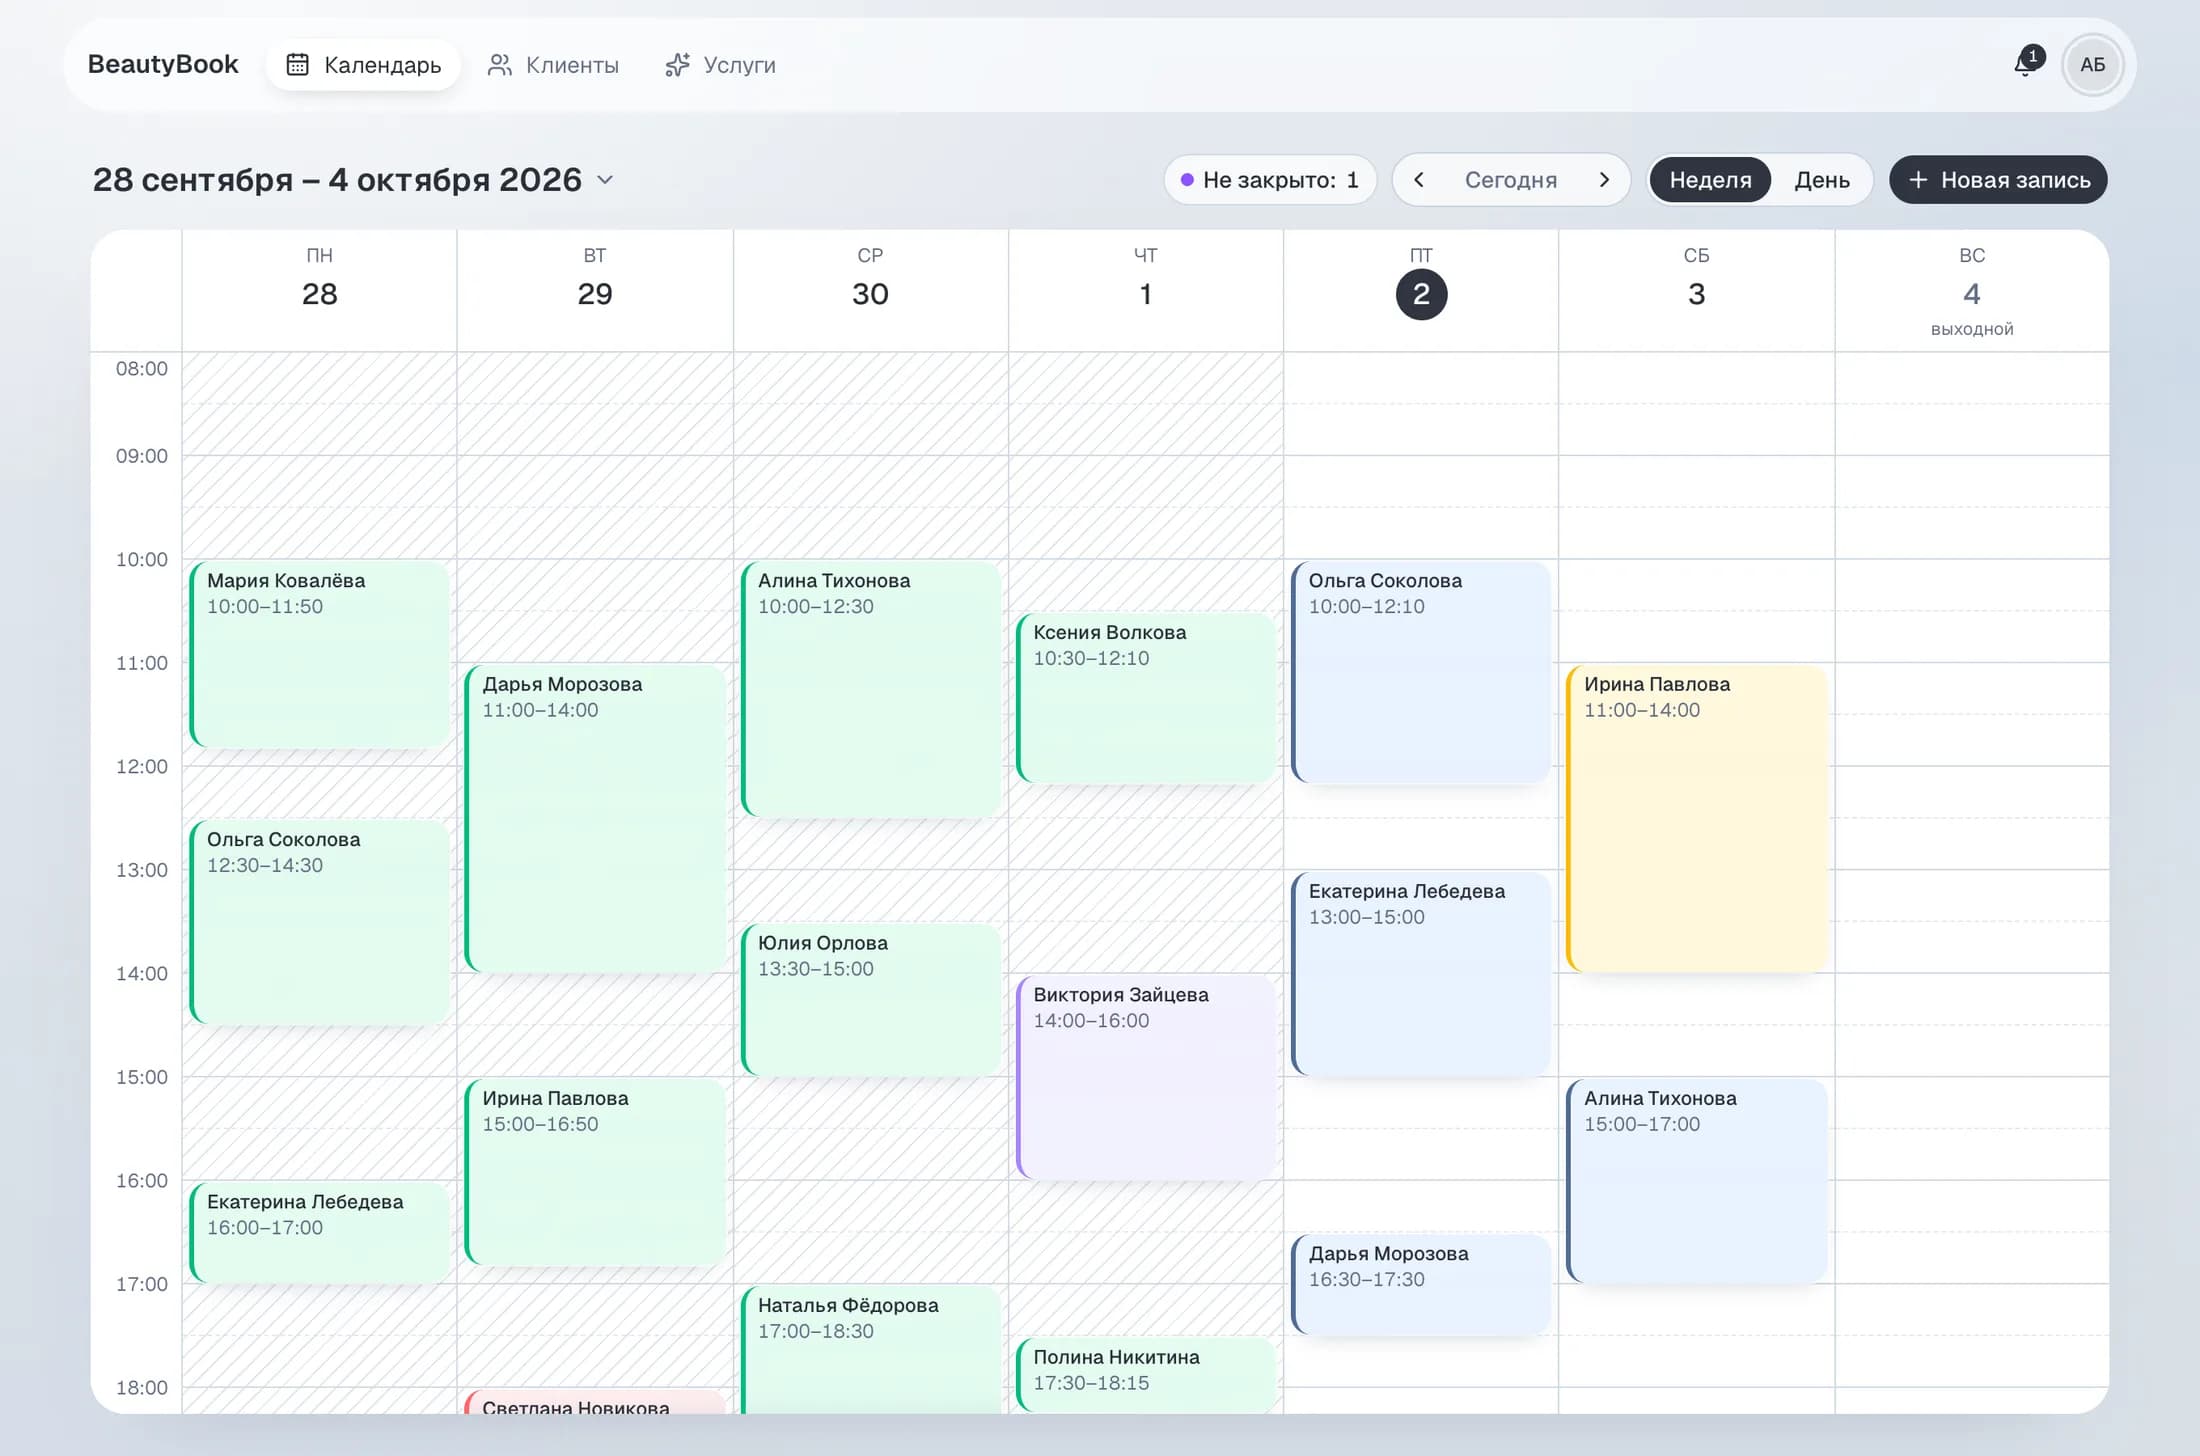Image resolution: width=2200 pixels, height=1456 pixels.
Task: Open the notifications bell
Action: (x=2027, y=64)
